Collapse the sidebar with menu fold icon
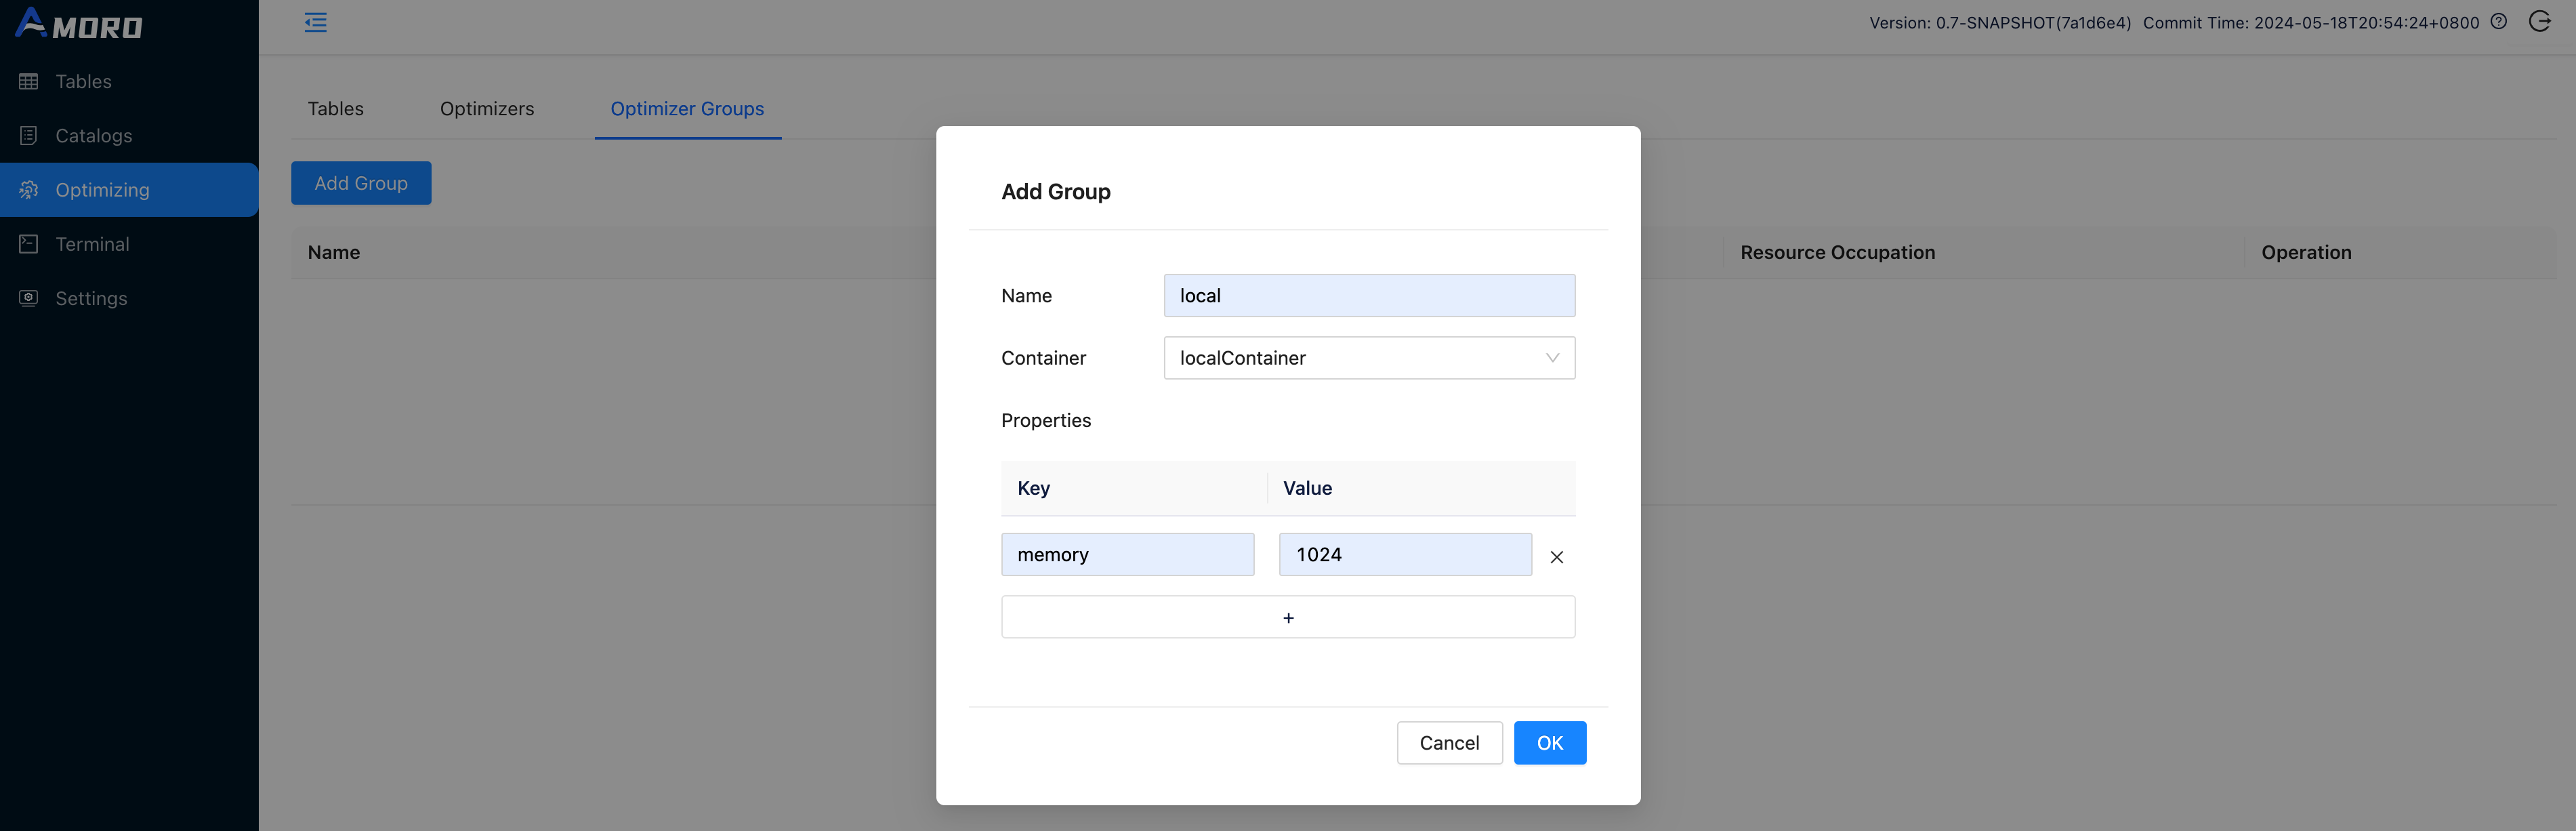This screenshot has height=831, width=2576. coord(315,22)
